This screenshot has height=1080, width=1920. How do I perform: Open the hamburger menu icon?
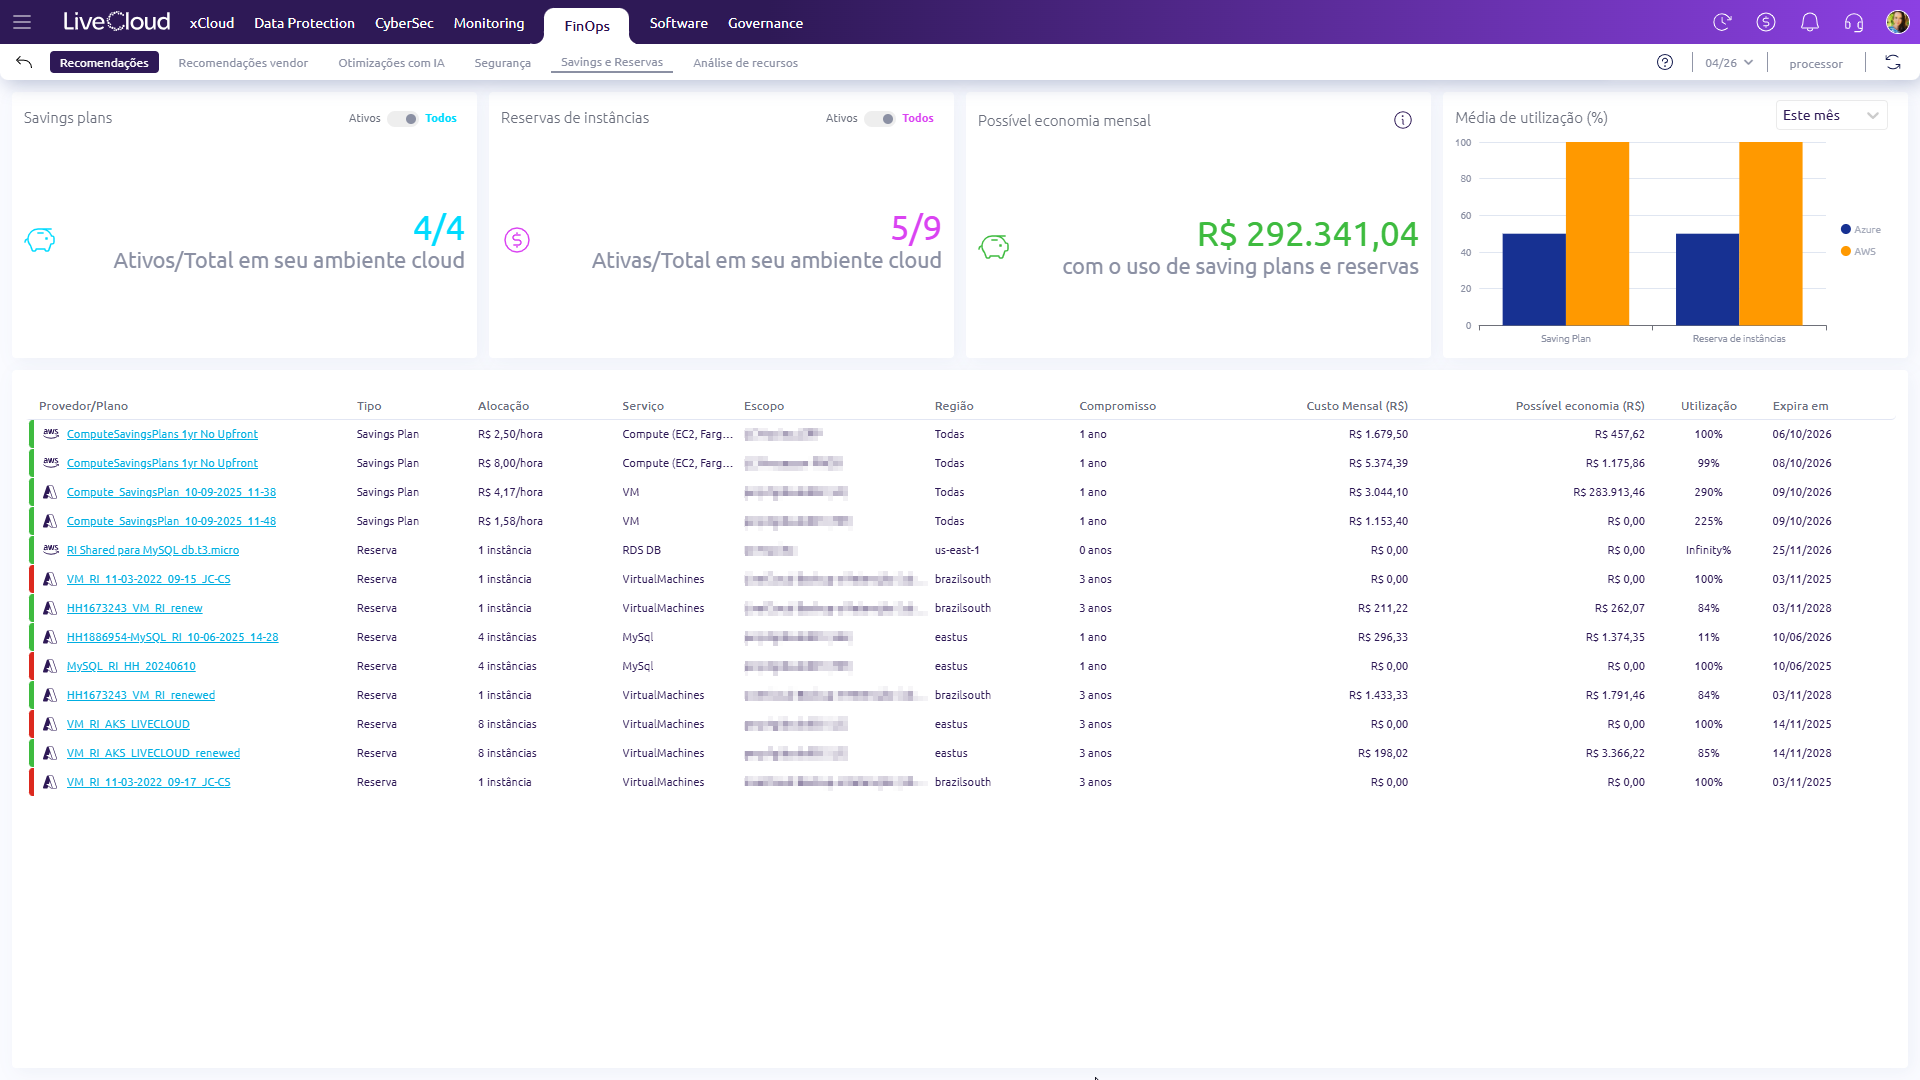pos(22,22)
